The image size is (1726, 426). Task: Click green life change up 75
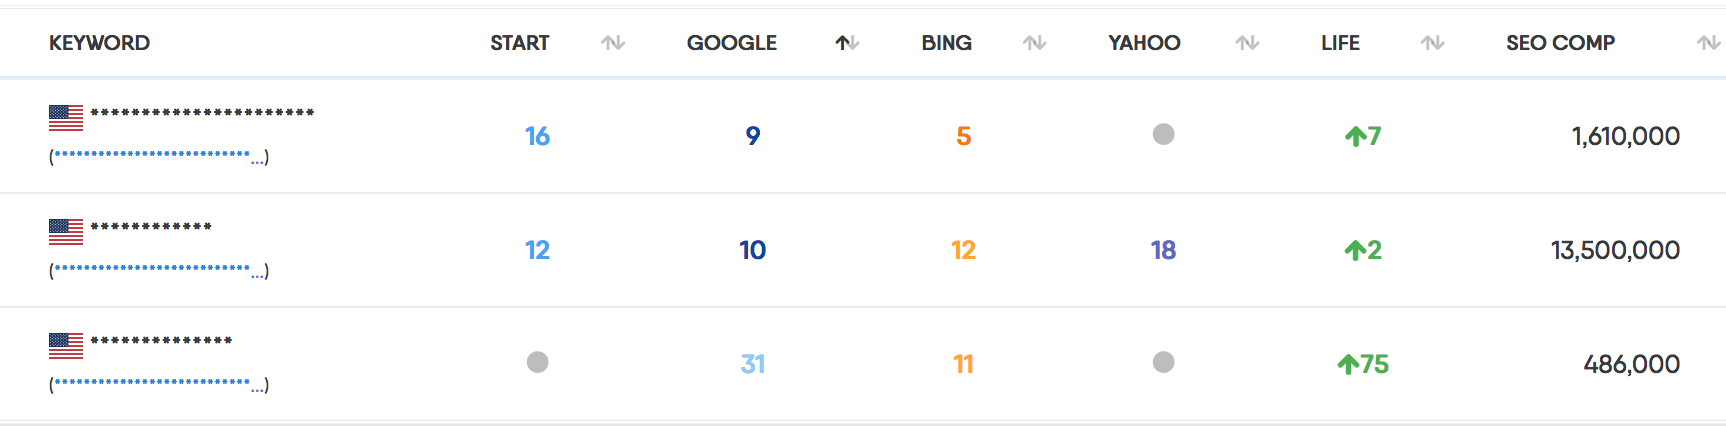click(1363, 364)
